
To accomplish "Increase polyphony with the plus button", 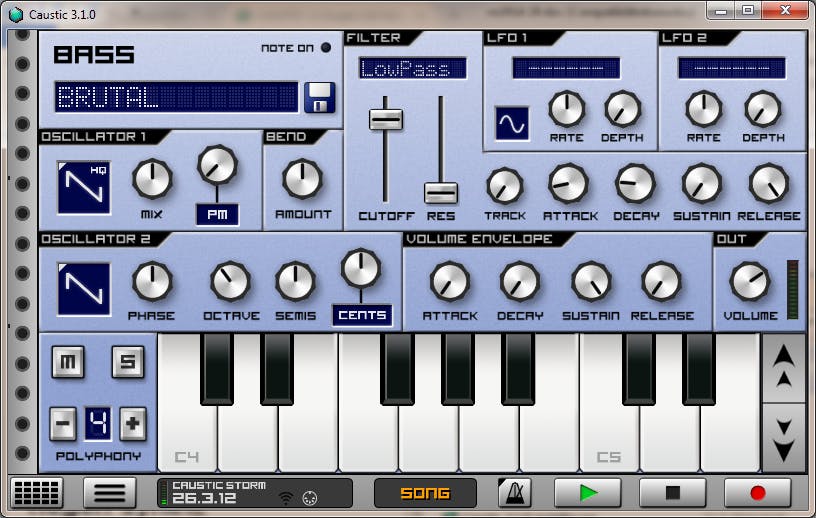I will click(x=133, y=424).
